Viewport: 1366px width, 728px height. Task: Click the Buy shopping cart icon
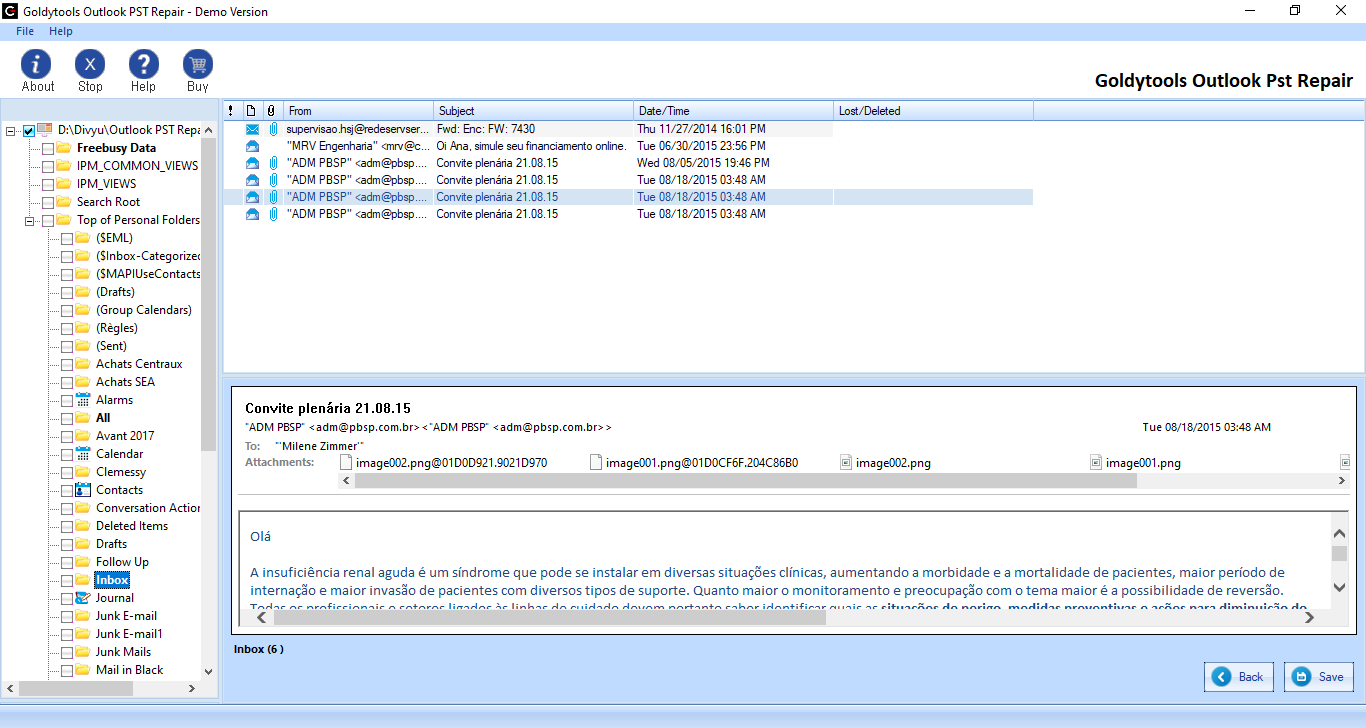[198, 64]
